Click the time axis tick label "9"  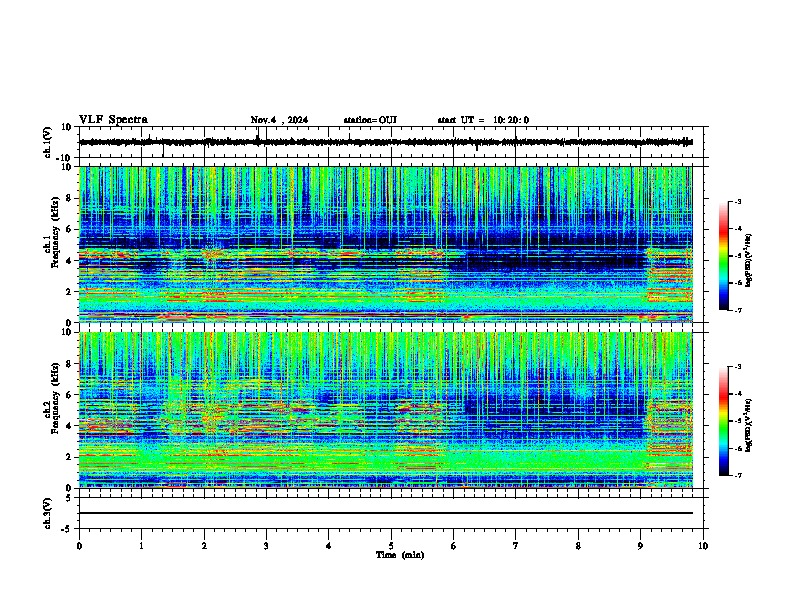coord(640,546)
